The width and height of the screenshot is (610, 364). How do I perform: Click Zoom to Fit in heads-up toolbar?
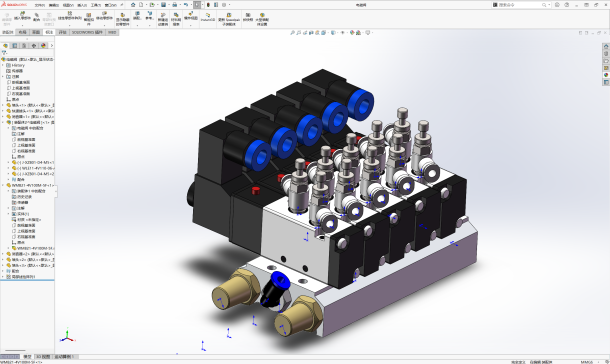(x=293, y=33)
